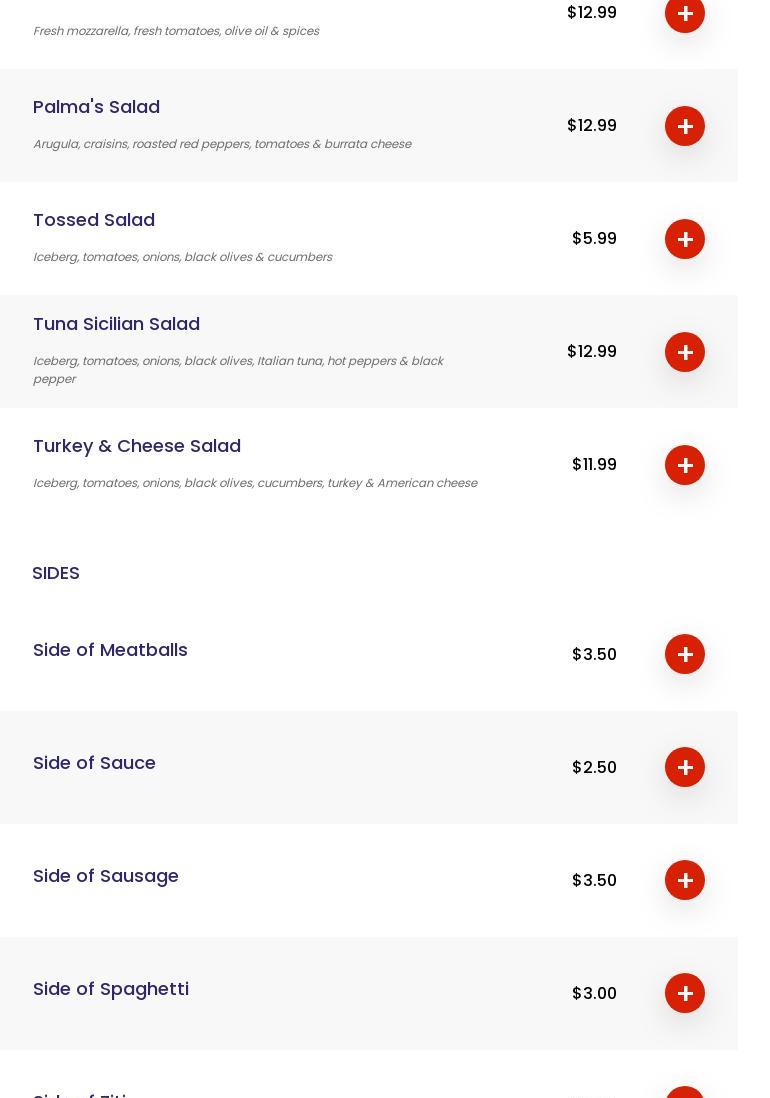Add Turkey & Cheese Salad to order
770x1098 pixels.
(685, 465)
